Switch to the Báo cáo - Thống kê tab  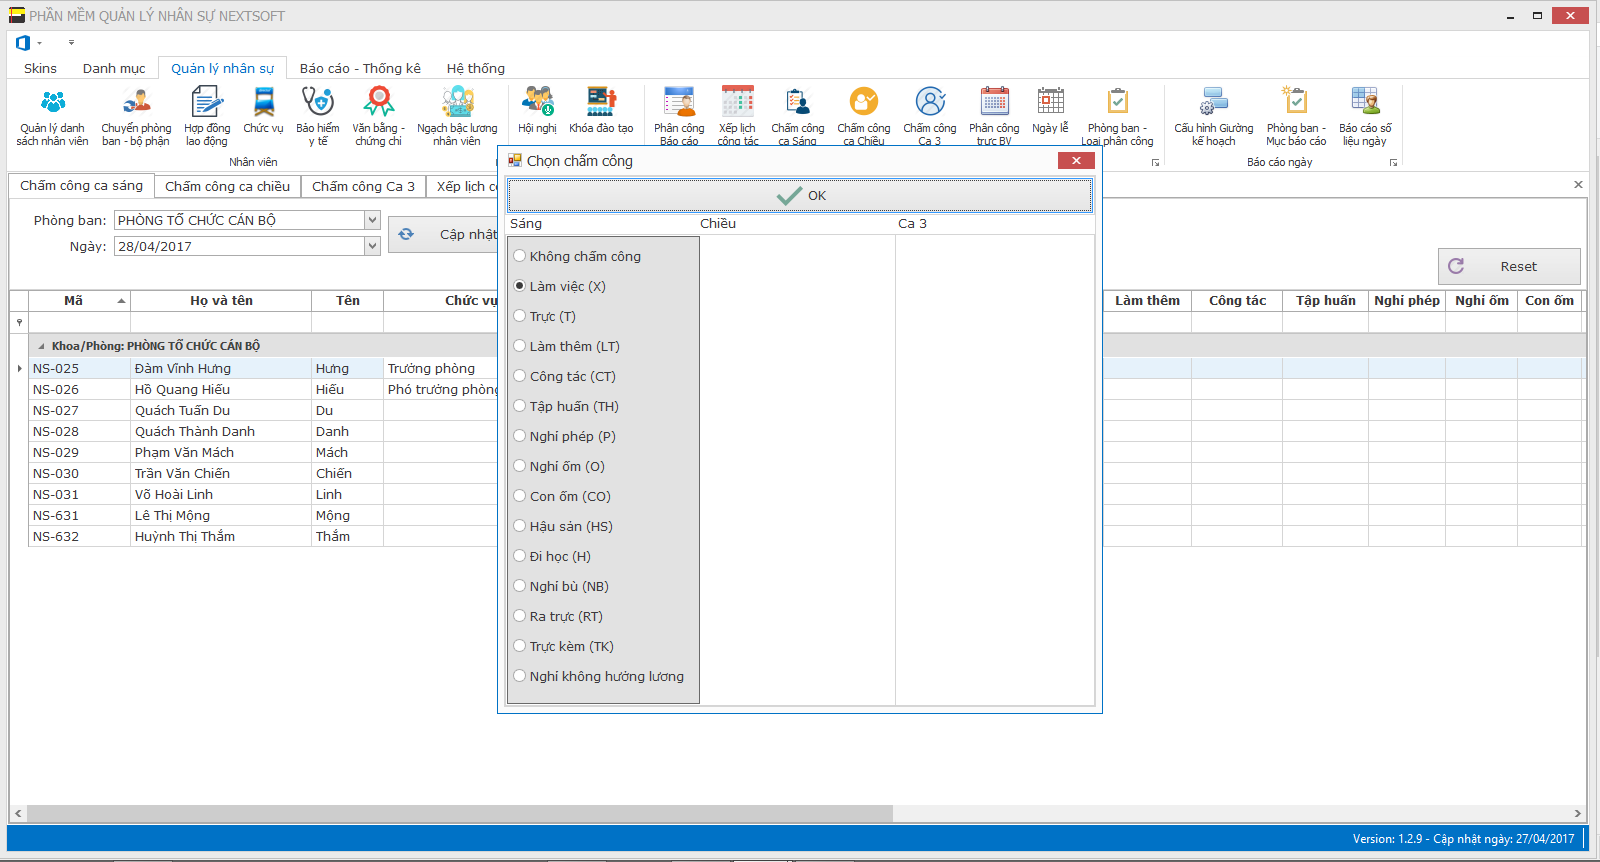pyautogui.click(x=360, y=68)
